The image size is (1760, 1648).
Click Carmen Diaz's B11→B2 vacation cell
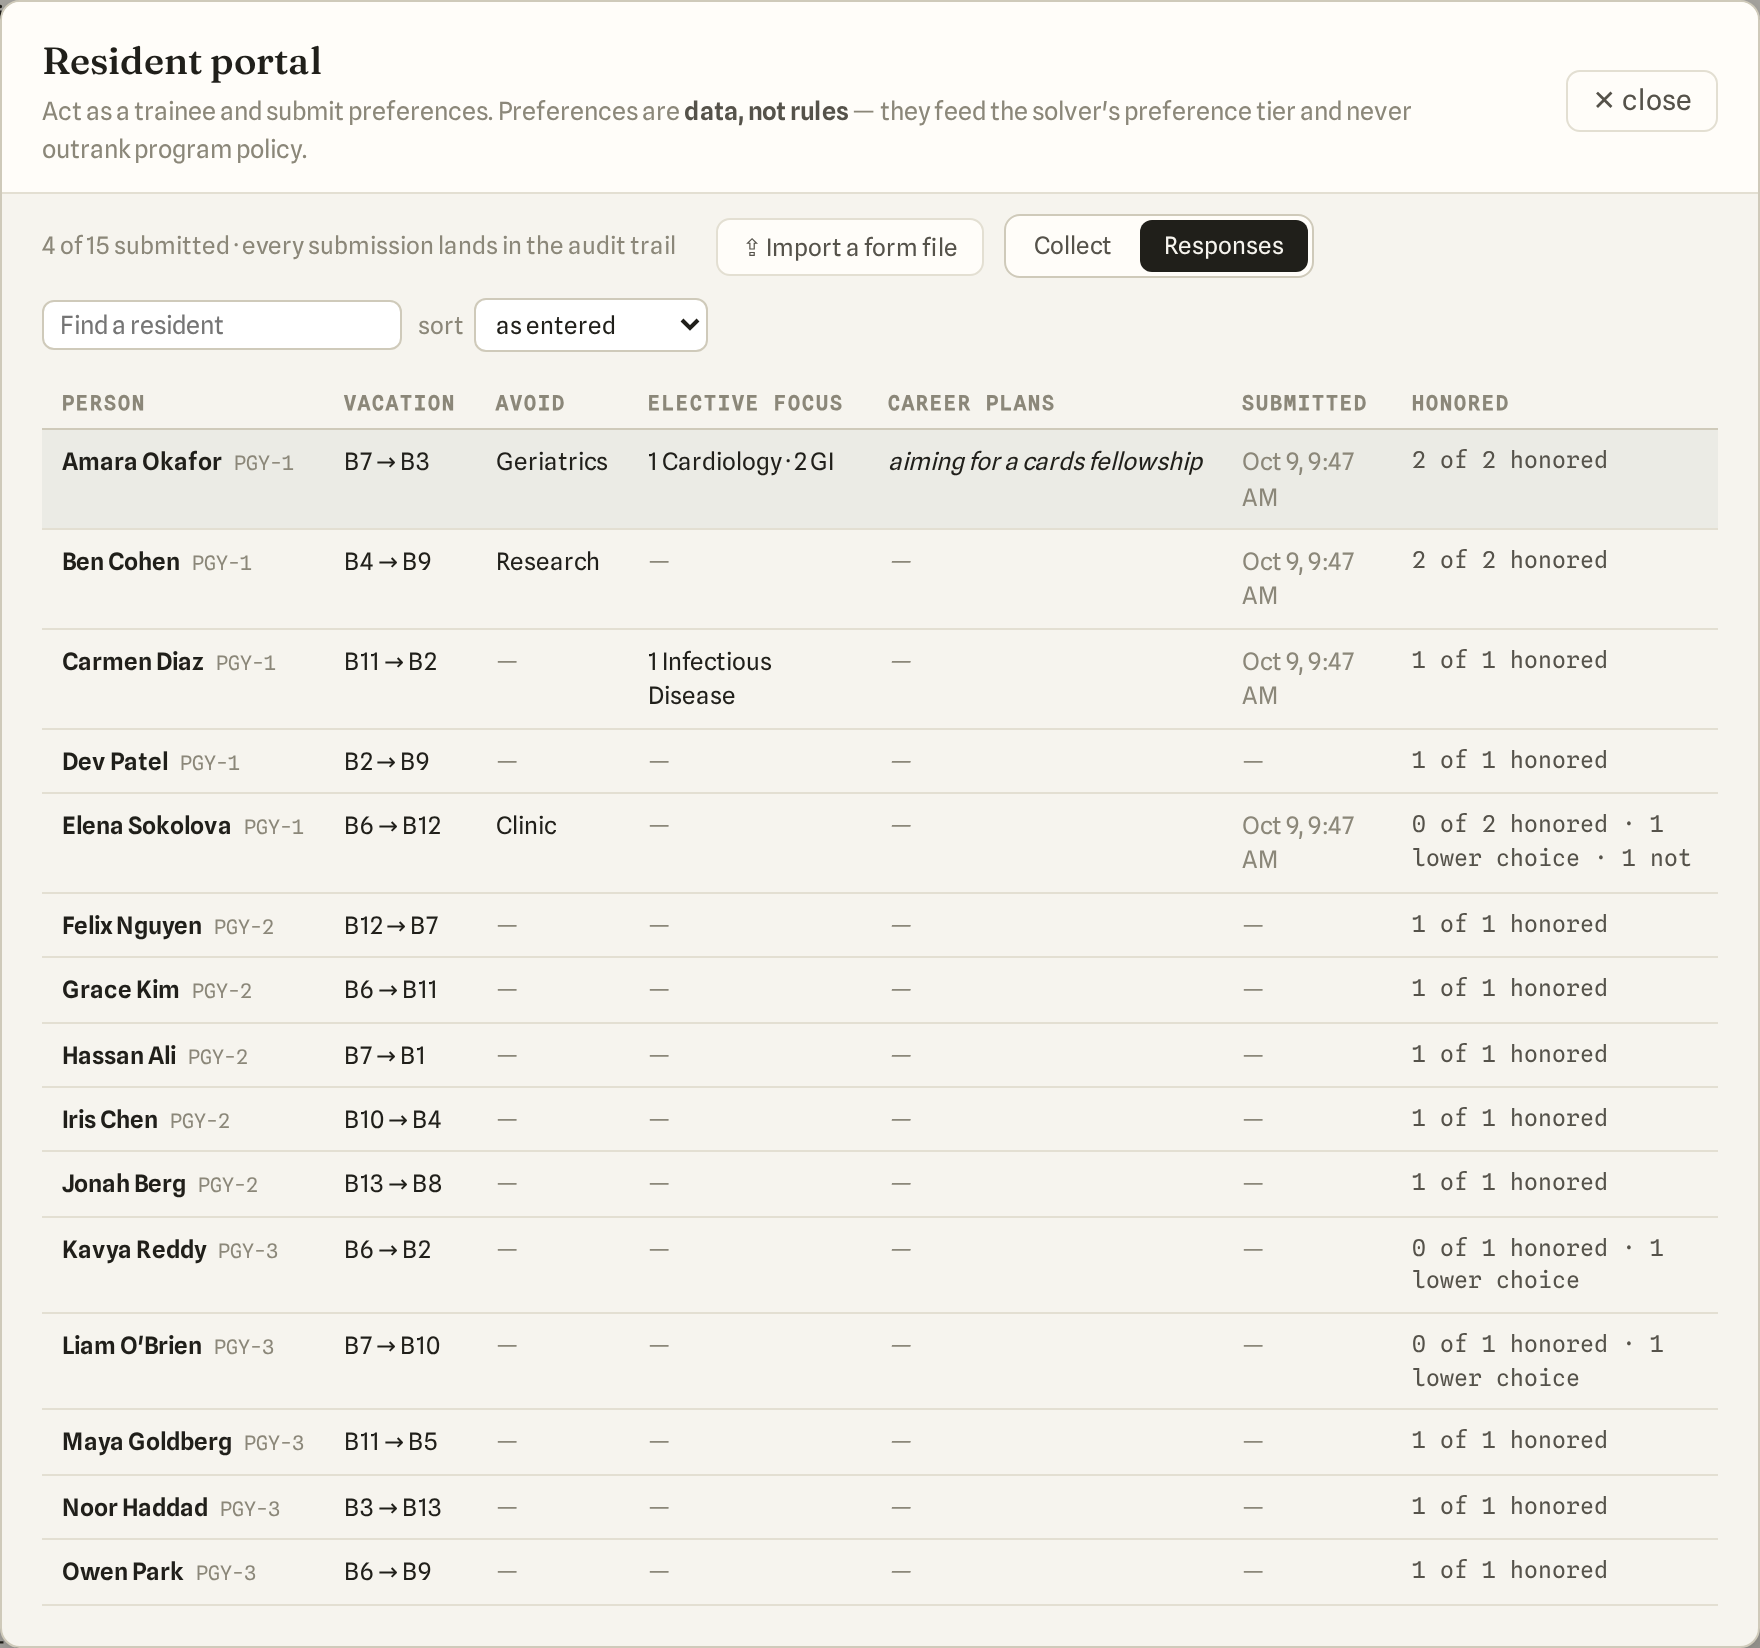tap(390, 661)
